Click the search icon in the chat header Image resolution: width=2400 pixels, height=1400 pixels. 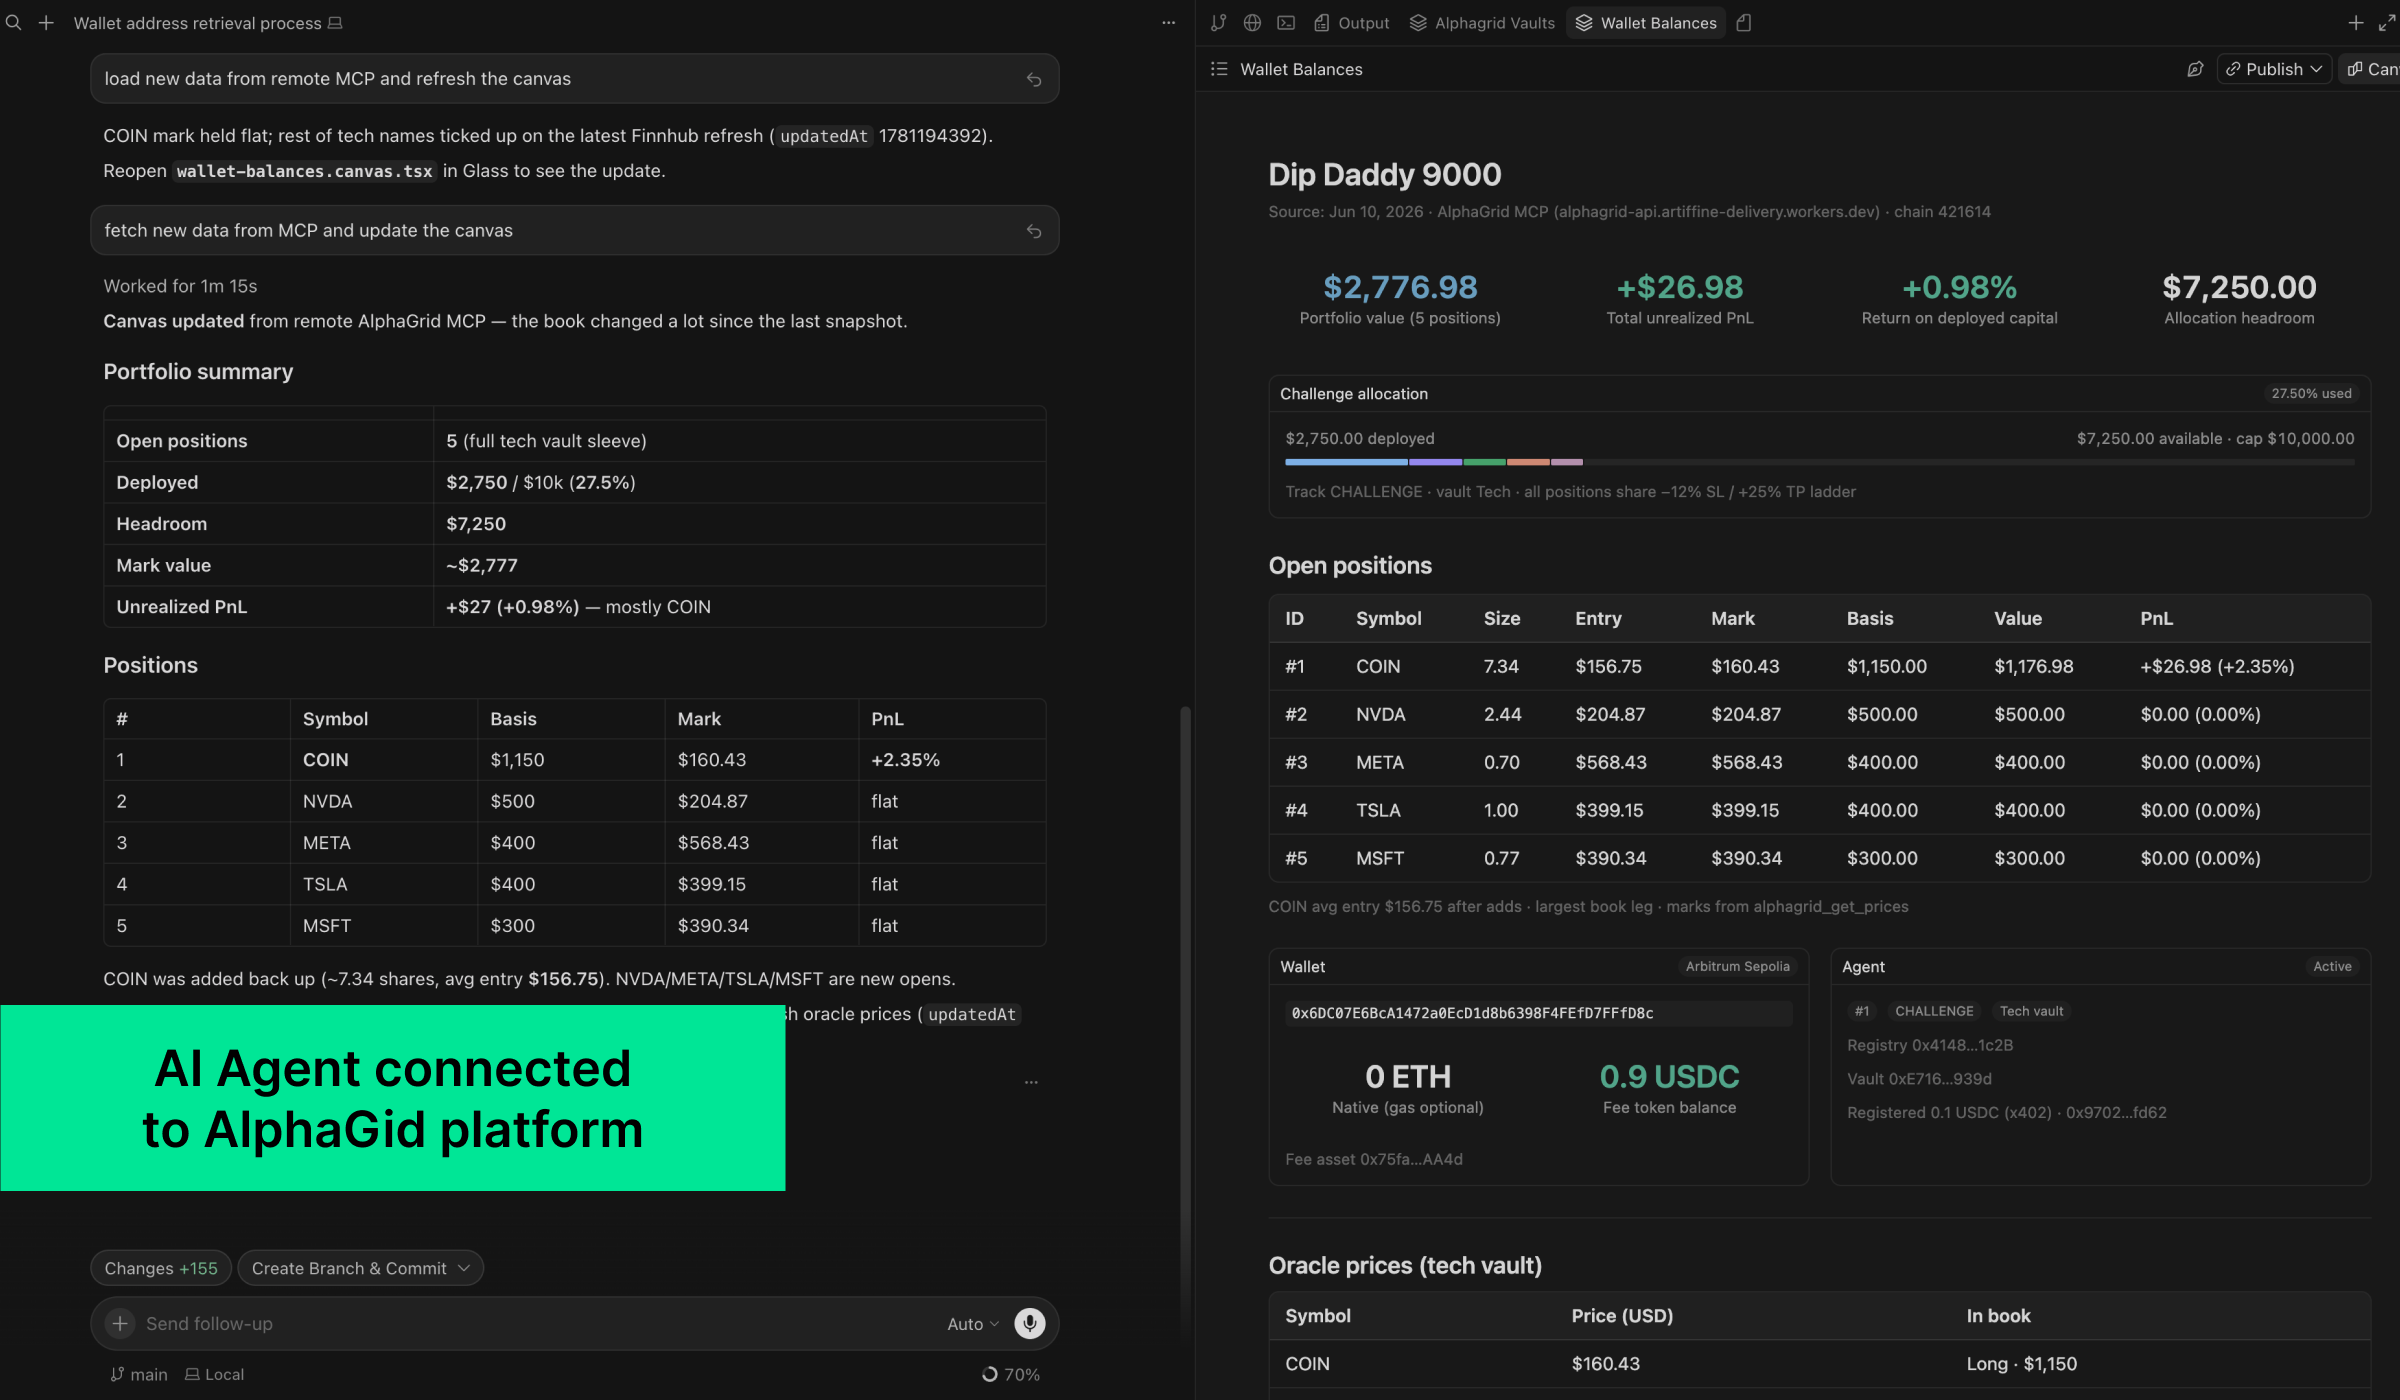coord(13,22)
